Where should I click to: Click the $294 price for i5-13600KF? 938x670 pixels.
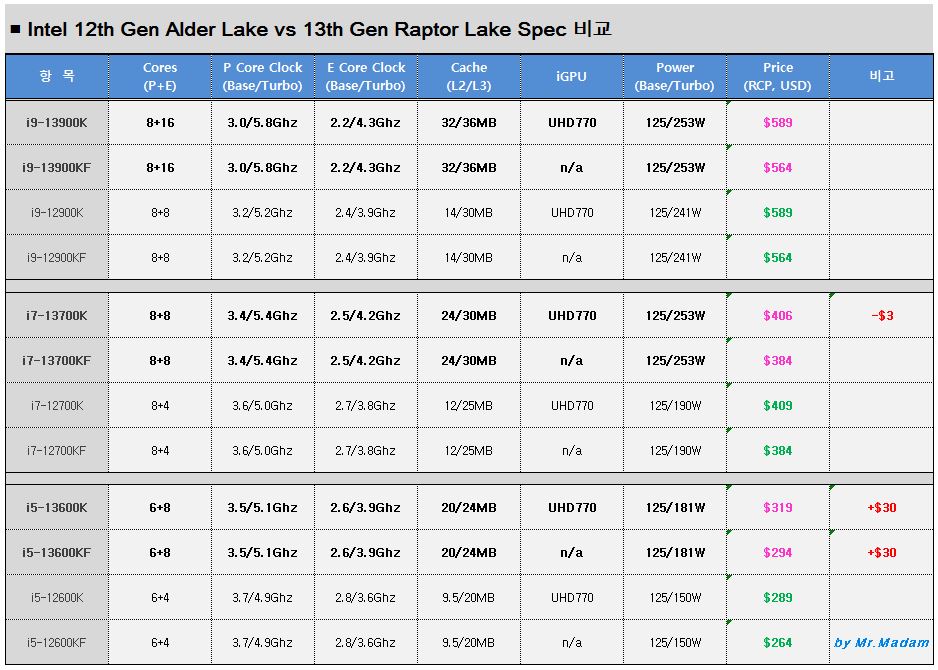coord(778,552)
